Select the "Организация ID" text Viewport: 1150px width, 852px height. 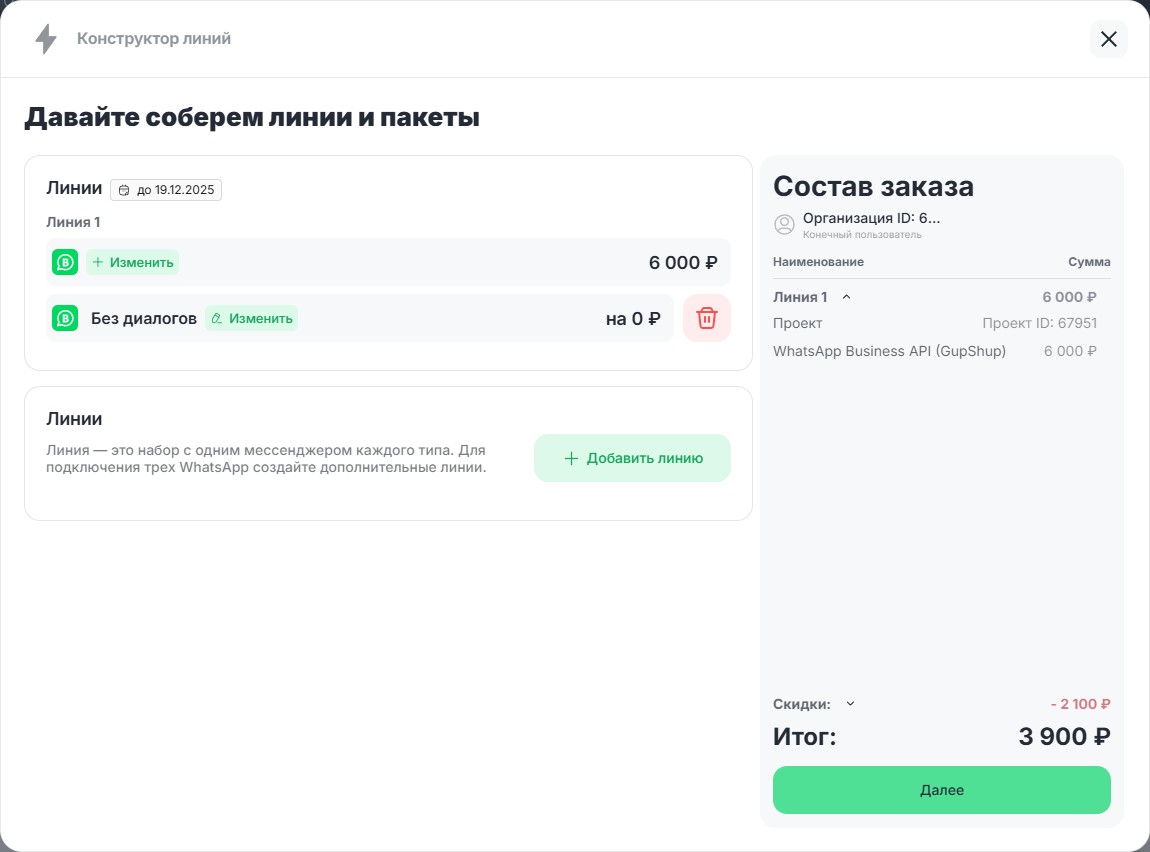871,218
